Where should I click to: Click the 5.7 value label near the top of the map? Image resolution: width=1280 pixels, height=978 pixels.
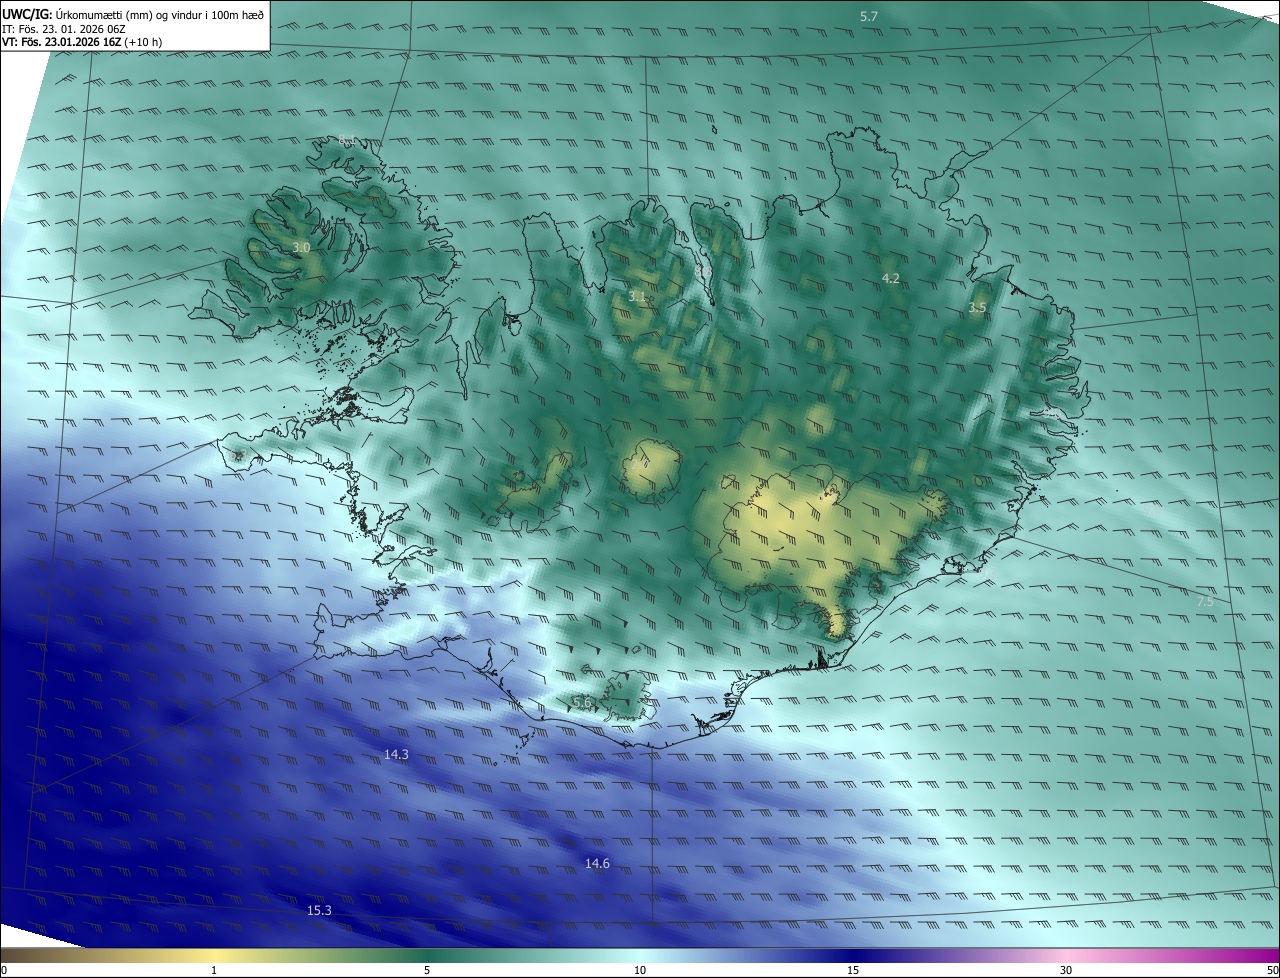(x=869, y=16)
